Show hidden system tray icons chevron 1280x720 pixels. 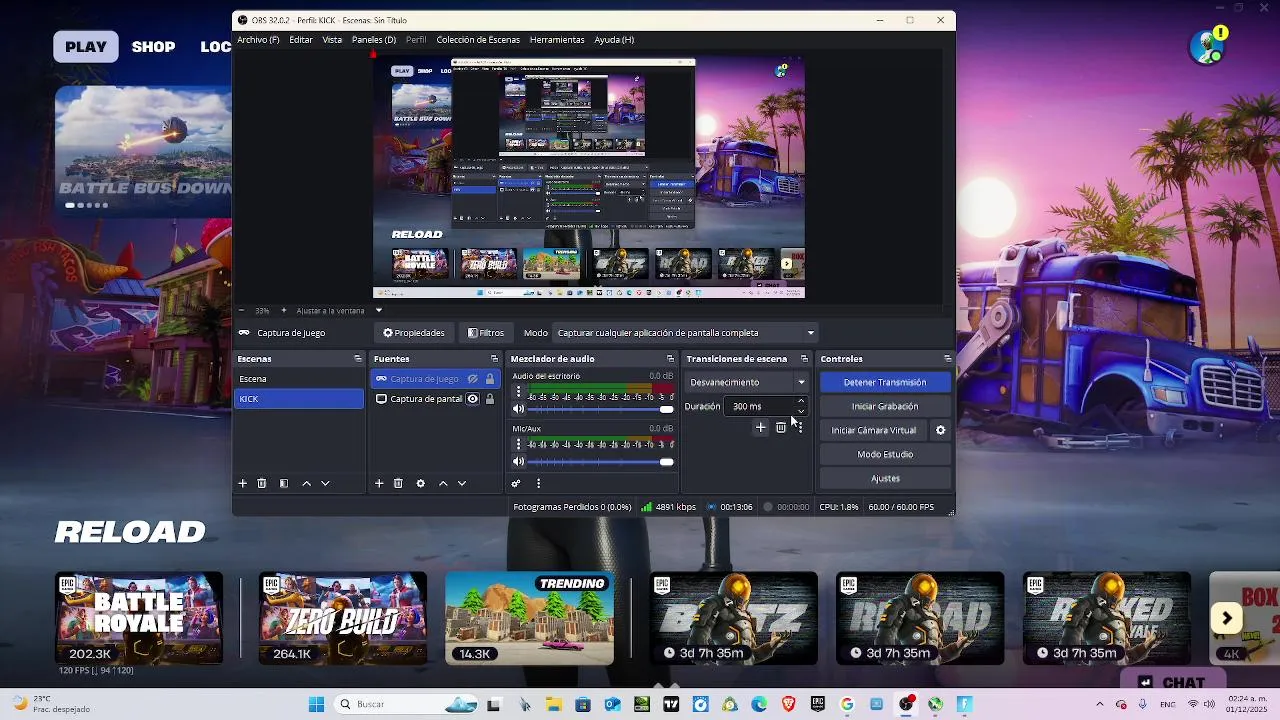1100,704
